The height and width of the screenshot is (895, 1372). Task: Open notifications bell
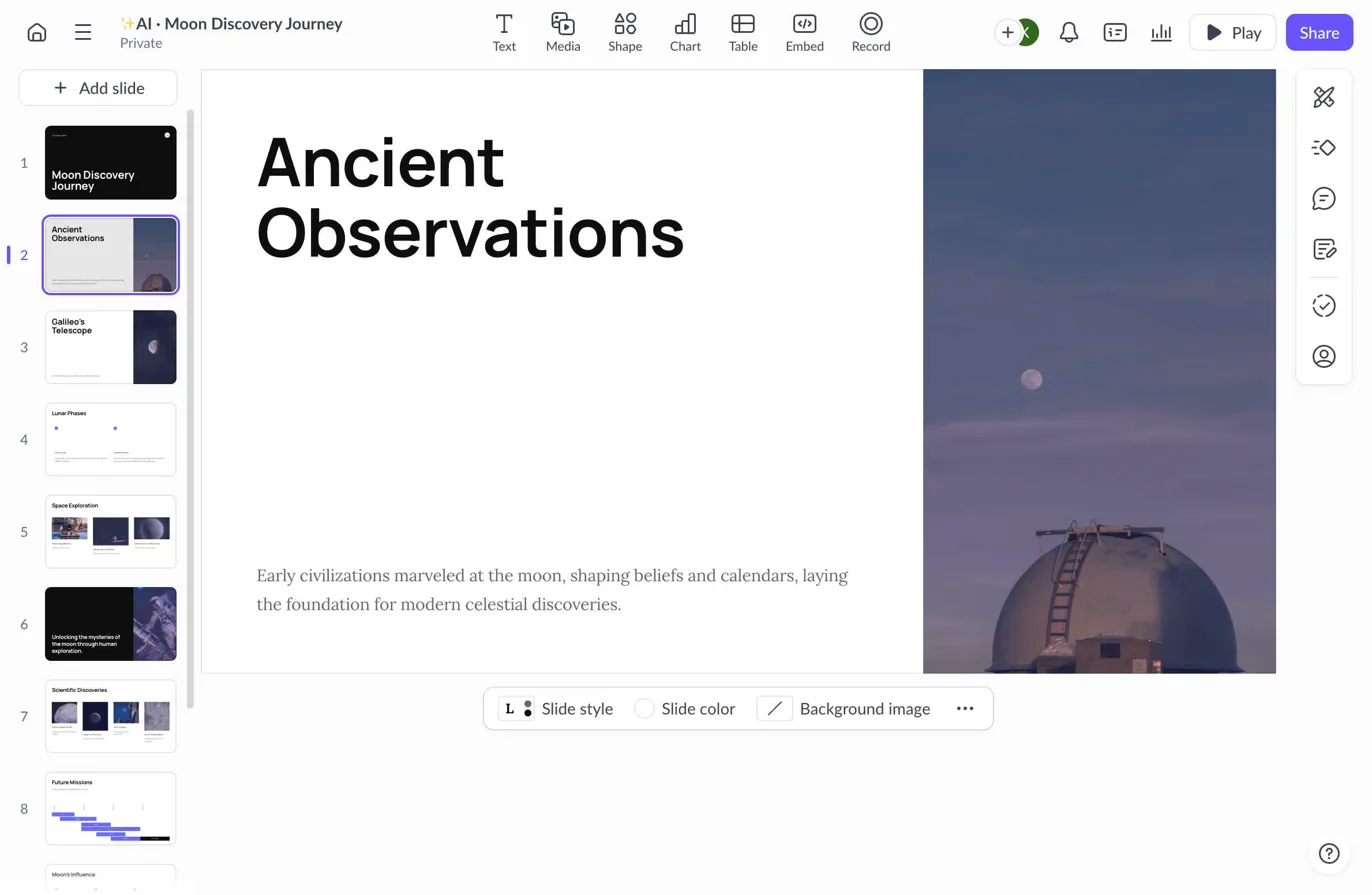[1069, 33]
